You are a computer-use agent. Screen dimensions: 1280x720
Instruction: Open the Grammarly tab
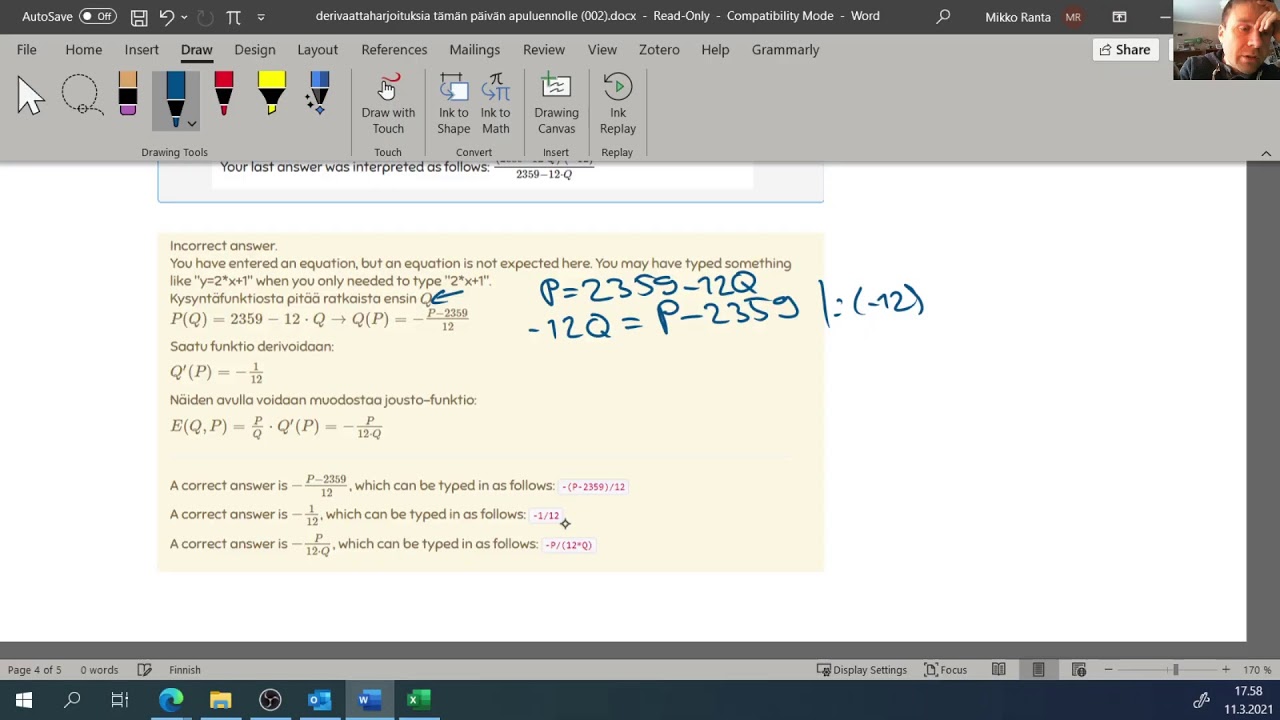click(785, 49)
